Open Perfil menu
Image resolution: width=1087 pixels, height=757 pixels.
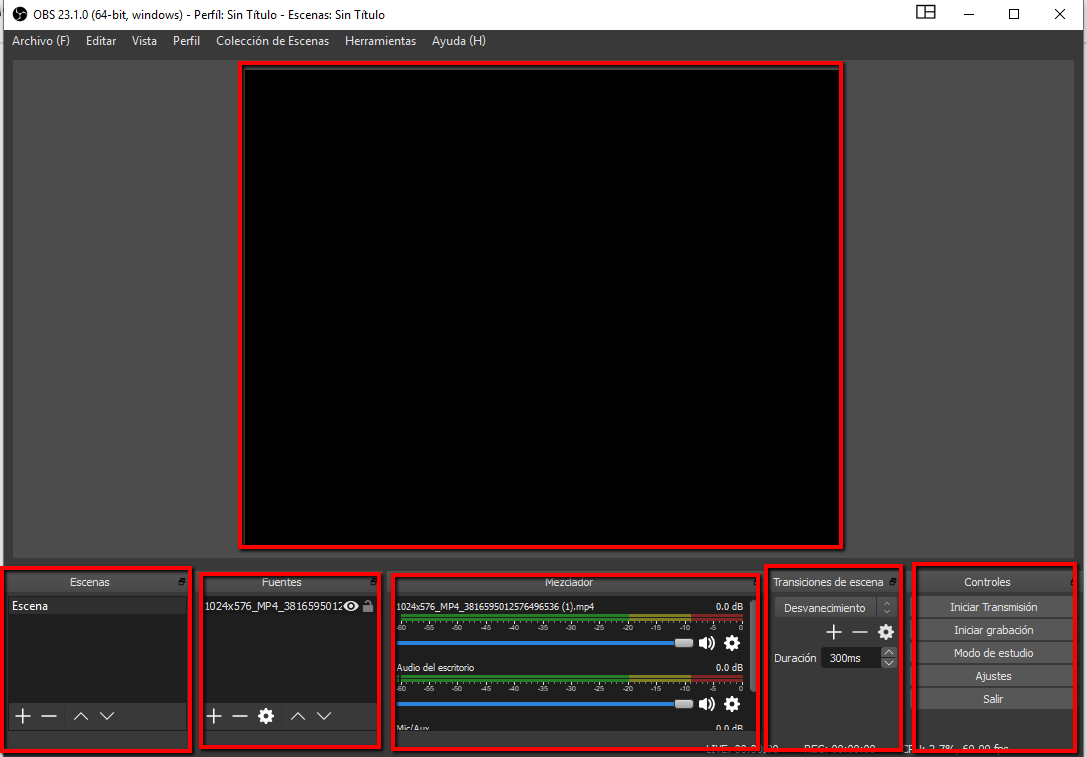pyautogui.click(x=186, y=41)
